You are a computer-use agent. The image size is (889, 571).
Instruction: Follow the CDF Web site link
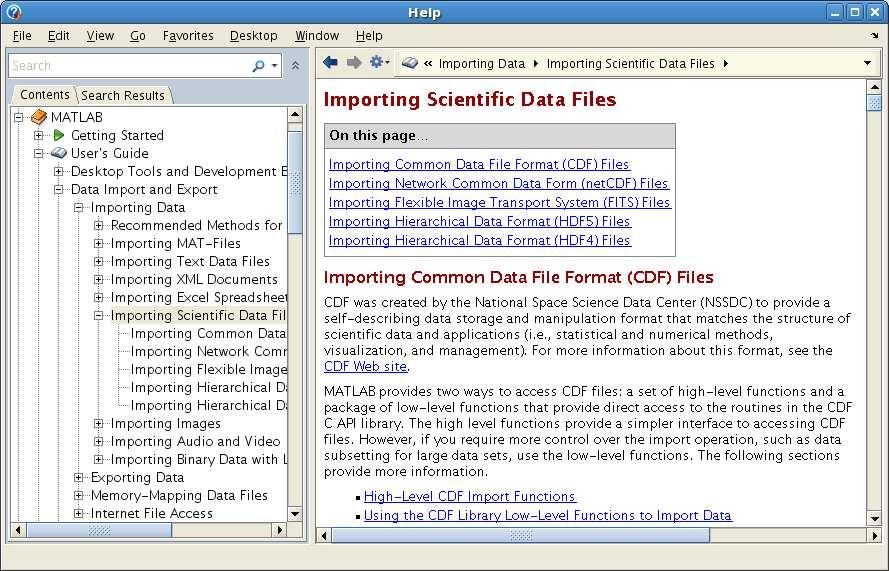tap(366, 366)
